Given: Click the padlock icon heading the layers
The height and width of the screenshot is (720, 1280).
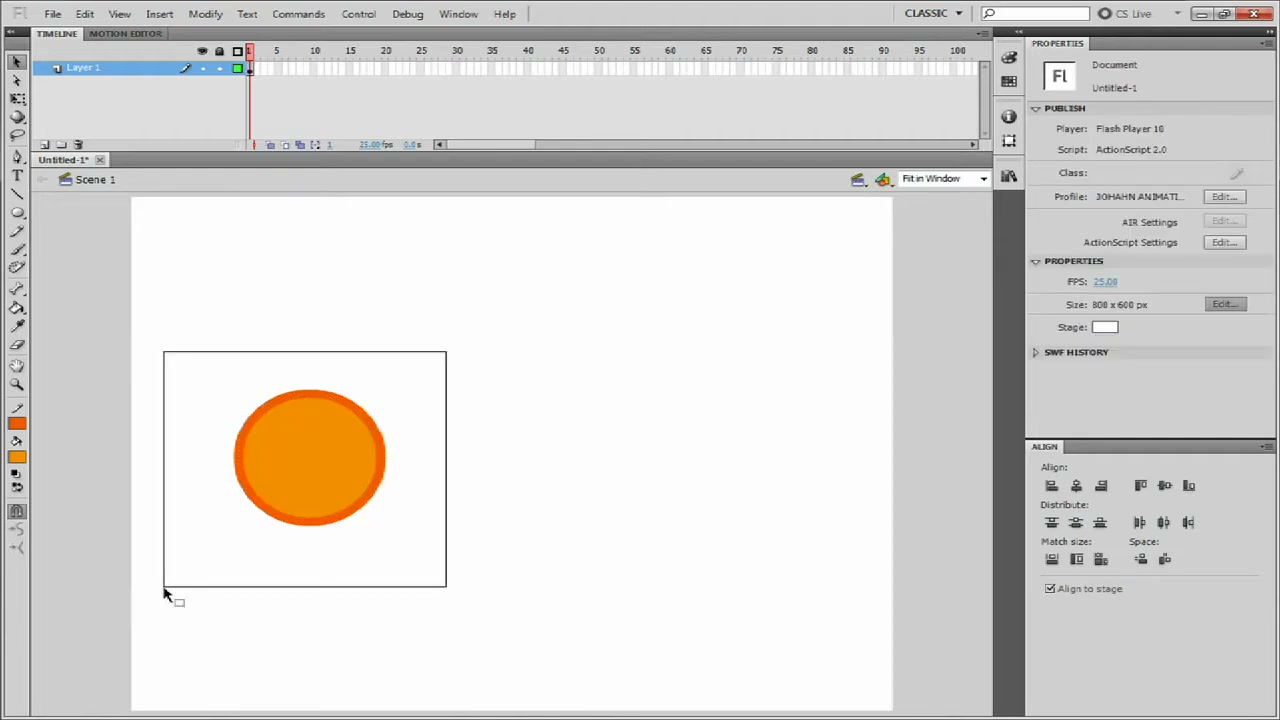Looking at the screenshot, I should pos(219,51).
